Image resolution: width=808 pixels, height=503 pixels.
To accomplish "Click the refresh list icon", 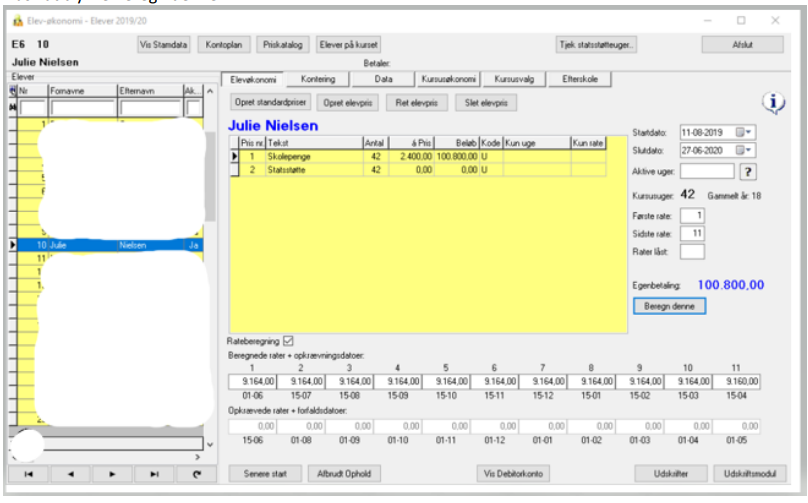I will tap(196, 474).
